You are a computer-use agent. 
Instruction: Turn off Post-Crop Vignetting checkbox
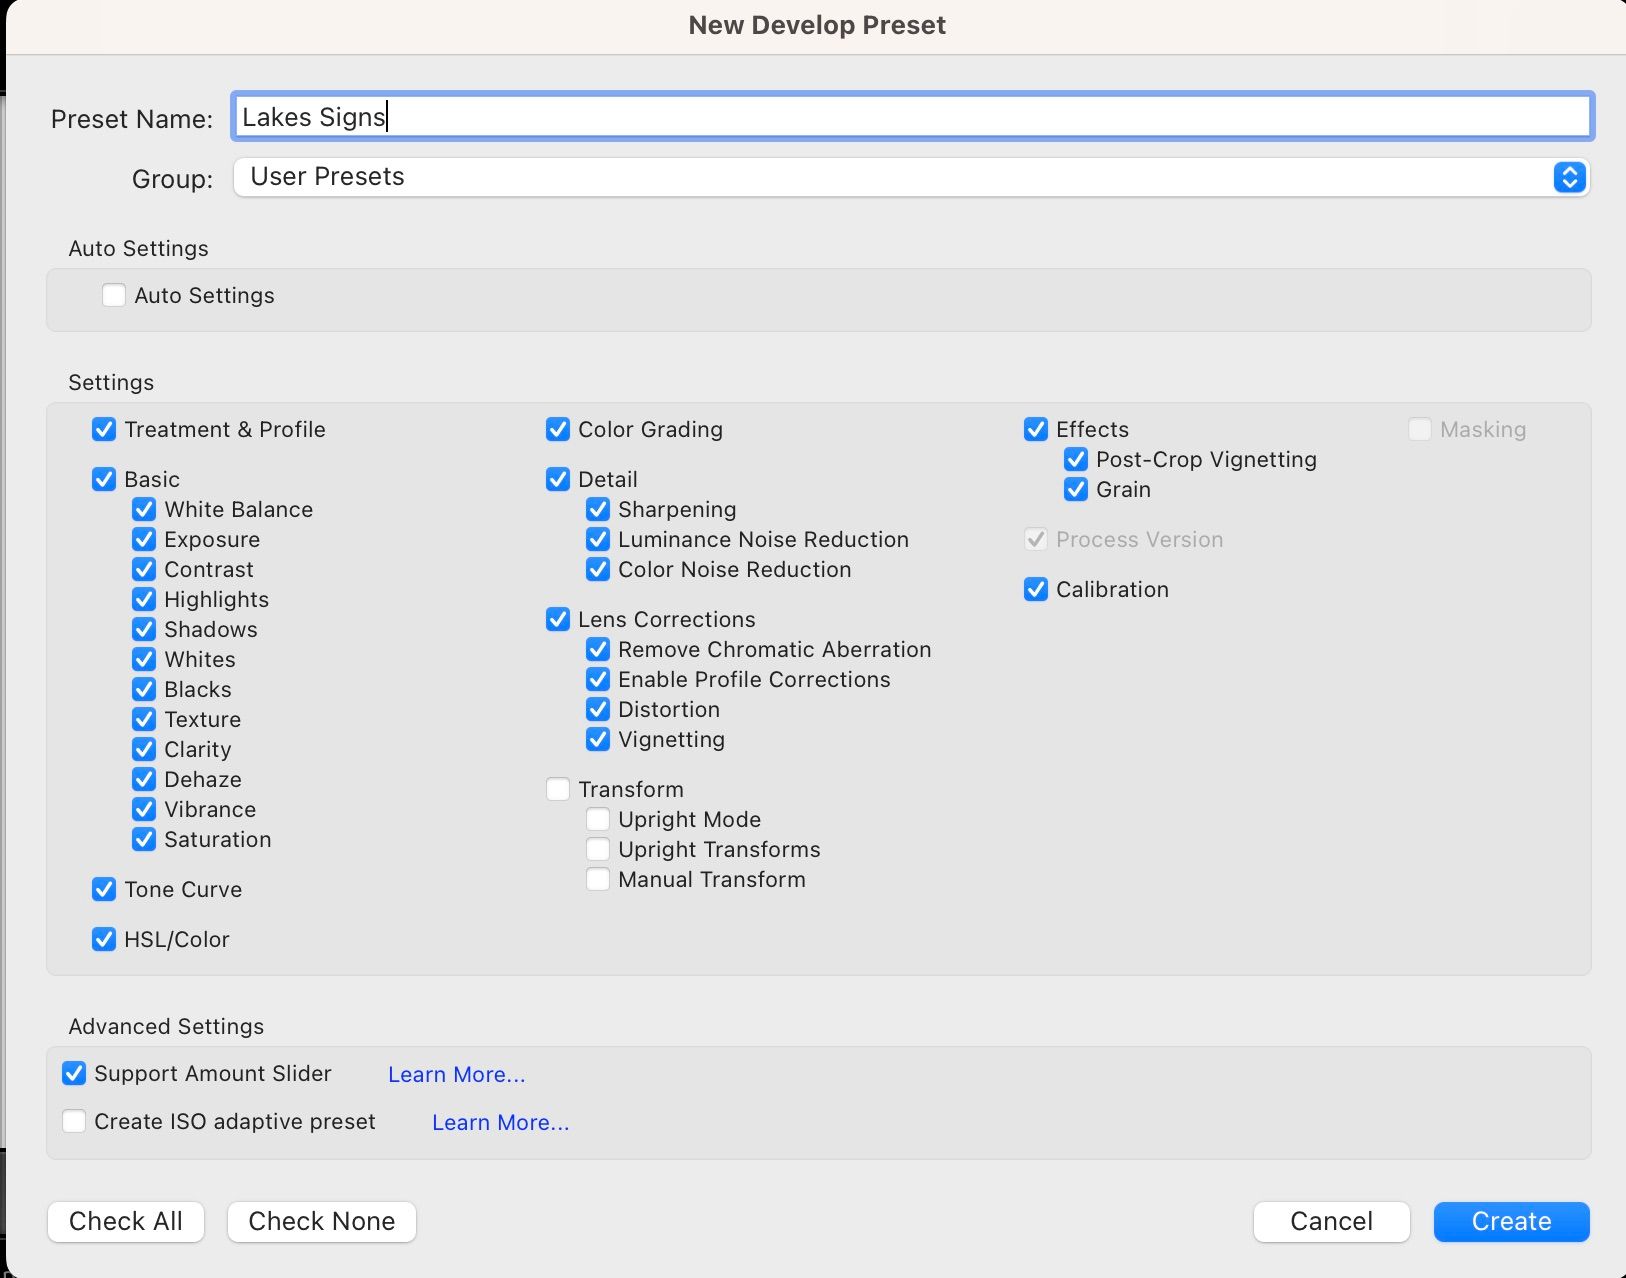coord(1076,460)
